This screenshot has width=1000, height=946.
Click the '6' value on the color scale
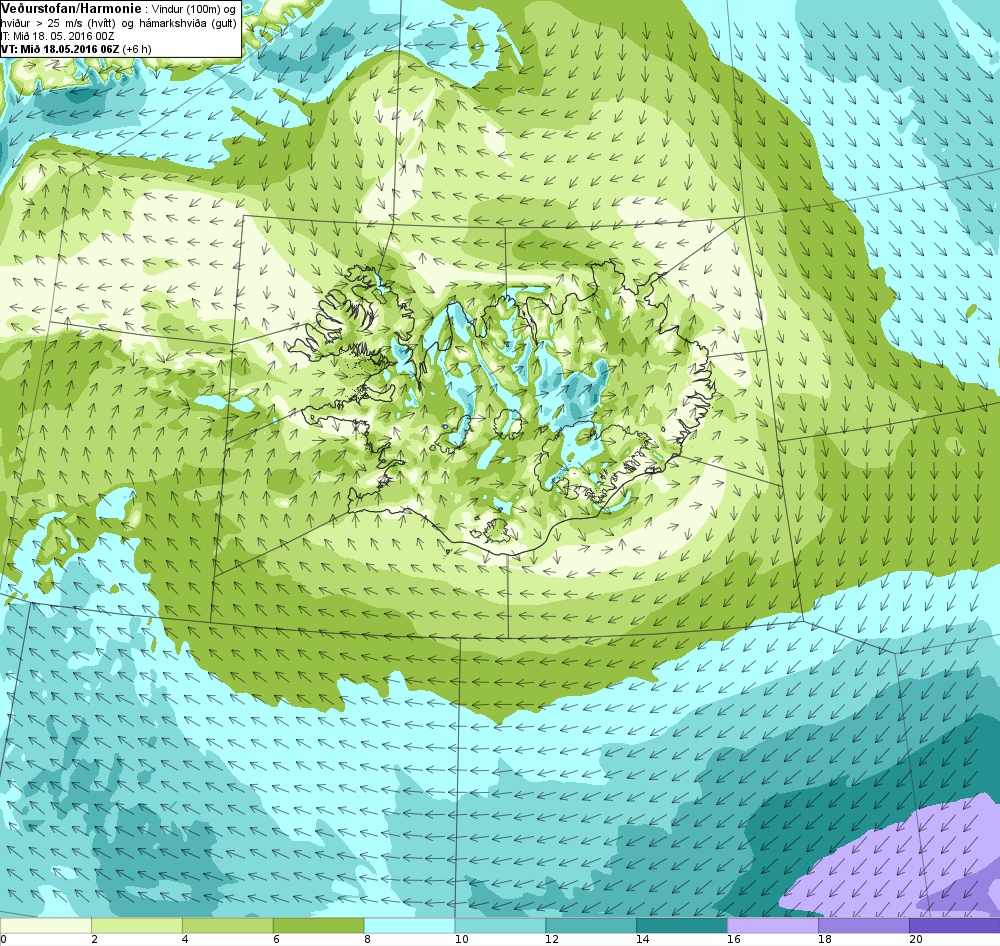pos(276,939)
